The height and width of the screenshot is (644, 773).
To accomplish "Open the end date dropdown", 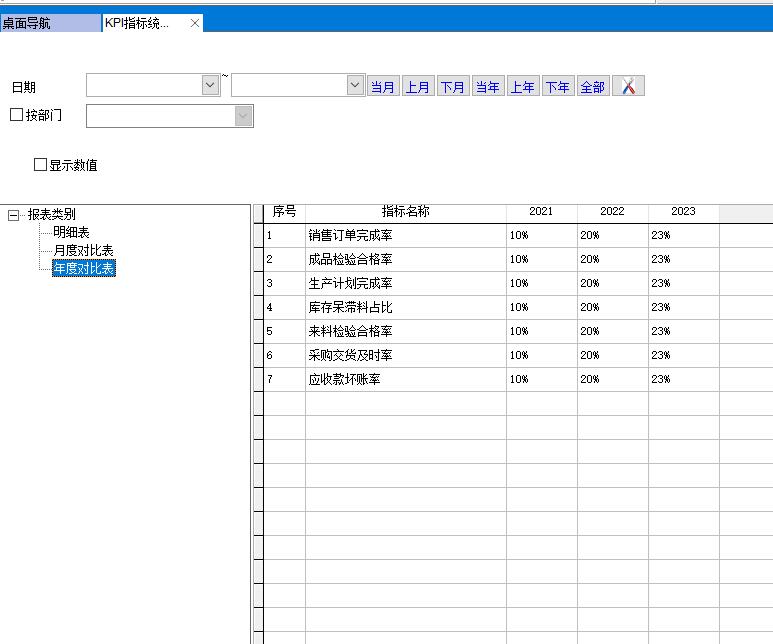I will (355, 86).
